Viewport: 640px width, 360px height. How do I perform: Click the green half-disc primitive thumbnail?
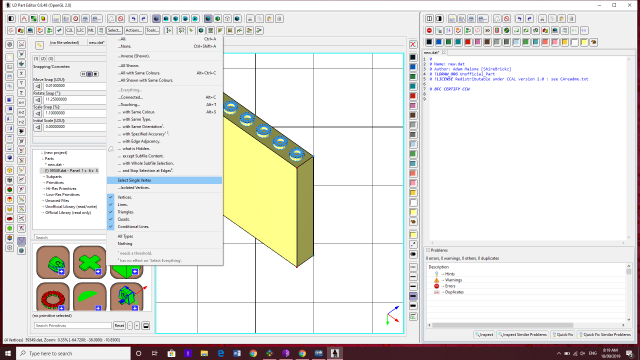[90, 297]
